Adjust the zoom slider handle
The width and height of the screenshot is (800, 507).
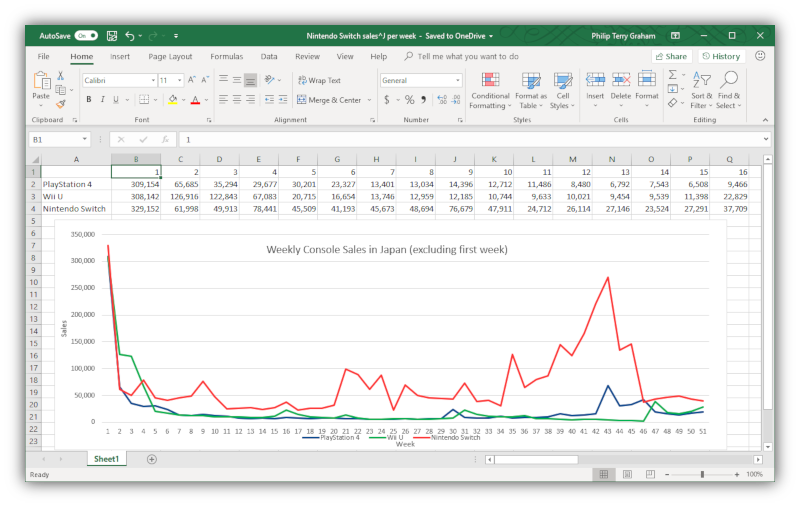[703, 474]
